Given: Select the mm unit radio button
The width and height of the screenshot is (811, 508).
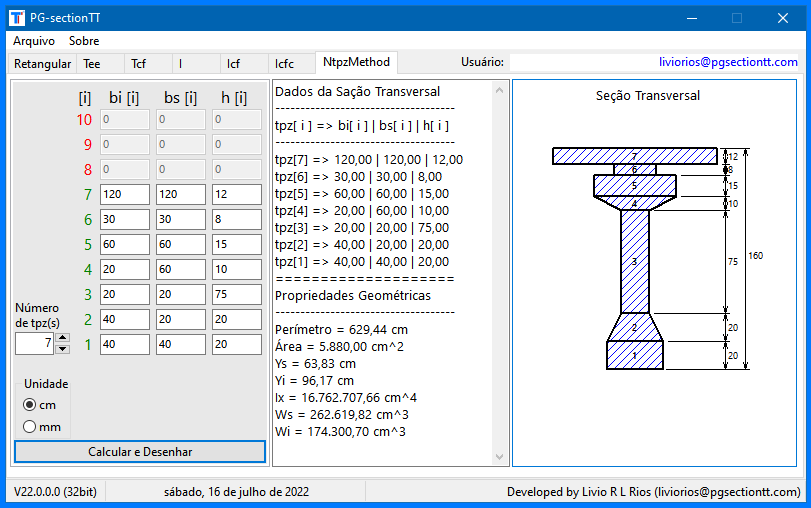Looking at the screenshot, I should coord(29,427).
